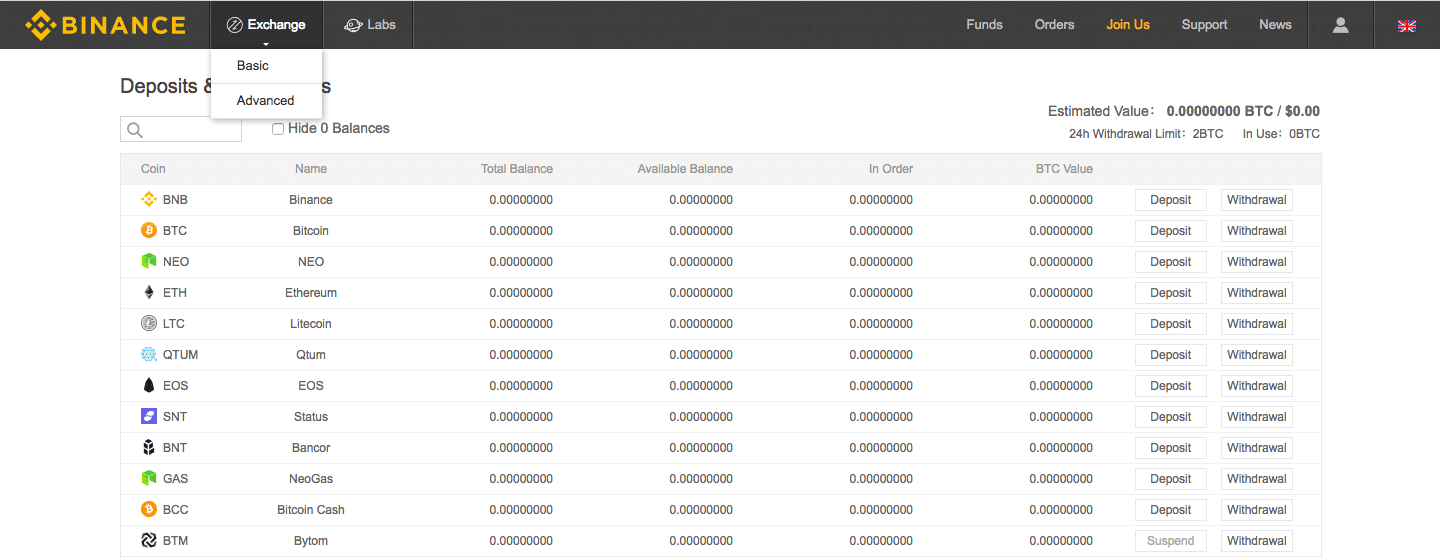Select the Bytom name cell
The width and height of the screenshot is (1440, 558).
[x=311, y=541]
